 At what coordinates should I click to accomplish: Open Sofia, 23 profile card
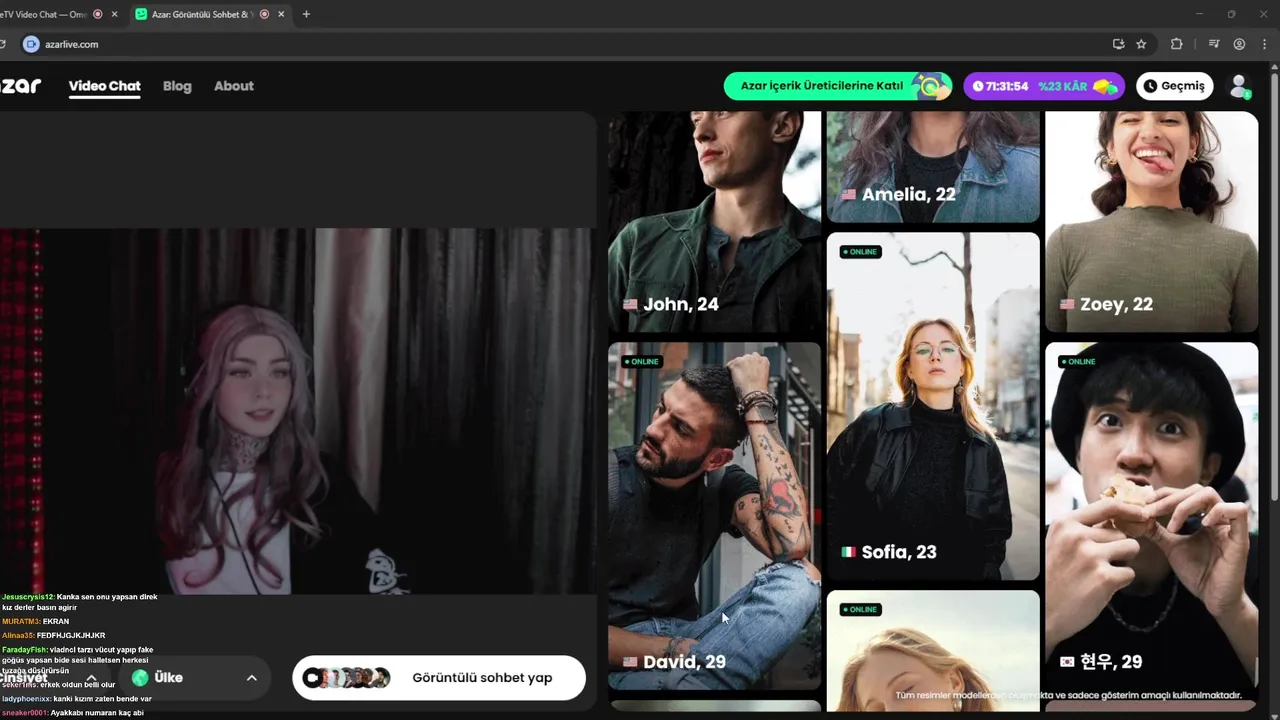[933, 406]
